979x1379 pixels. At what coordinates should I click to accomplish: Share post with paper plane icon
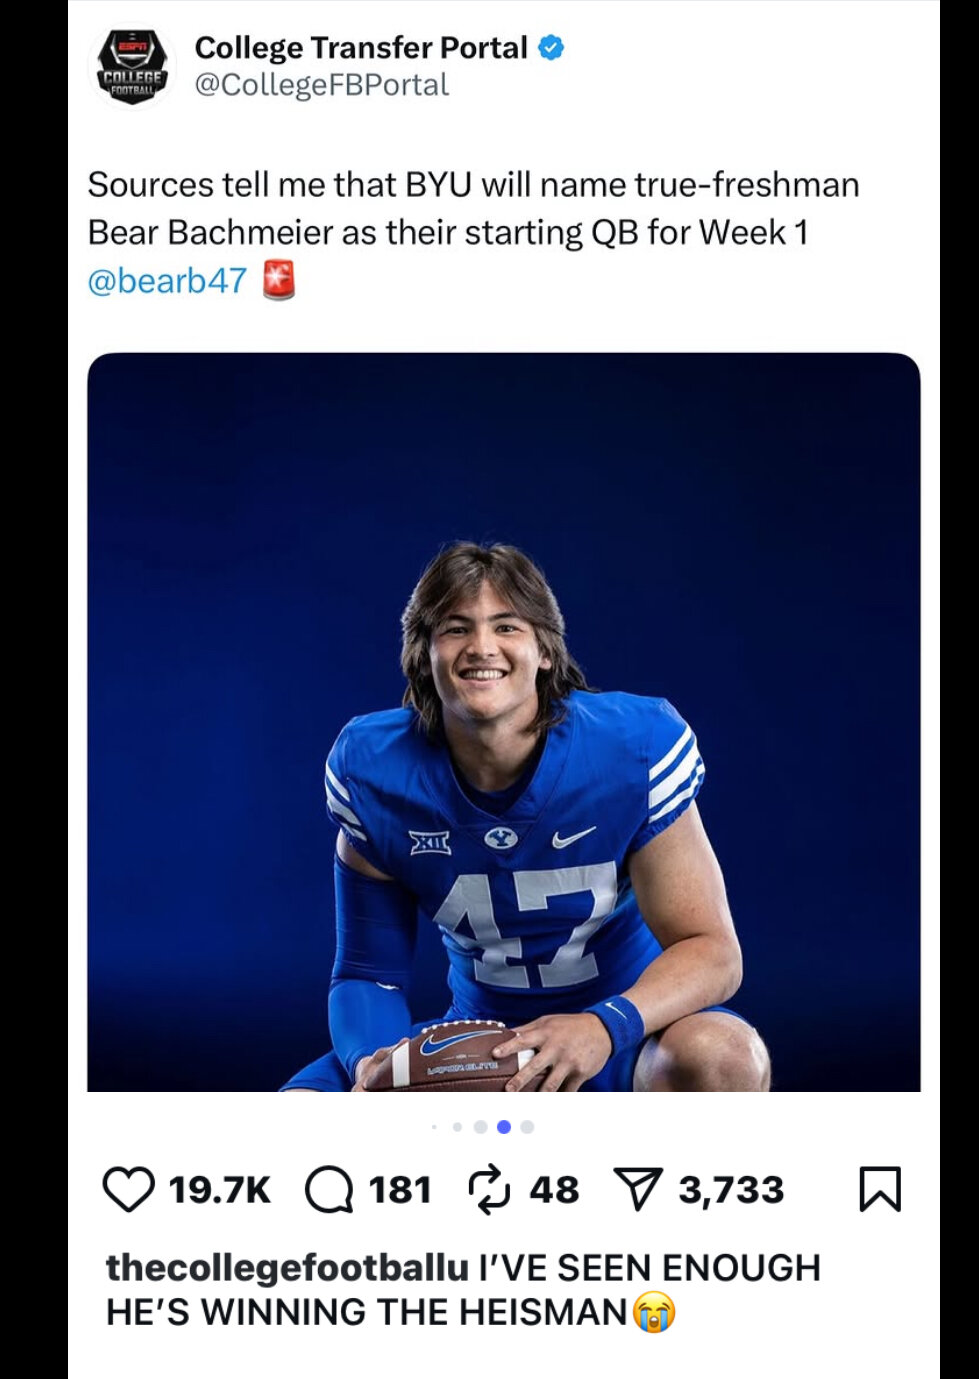639,1190
